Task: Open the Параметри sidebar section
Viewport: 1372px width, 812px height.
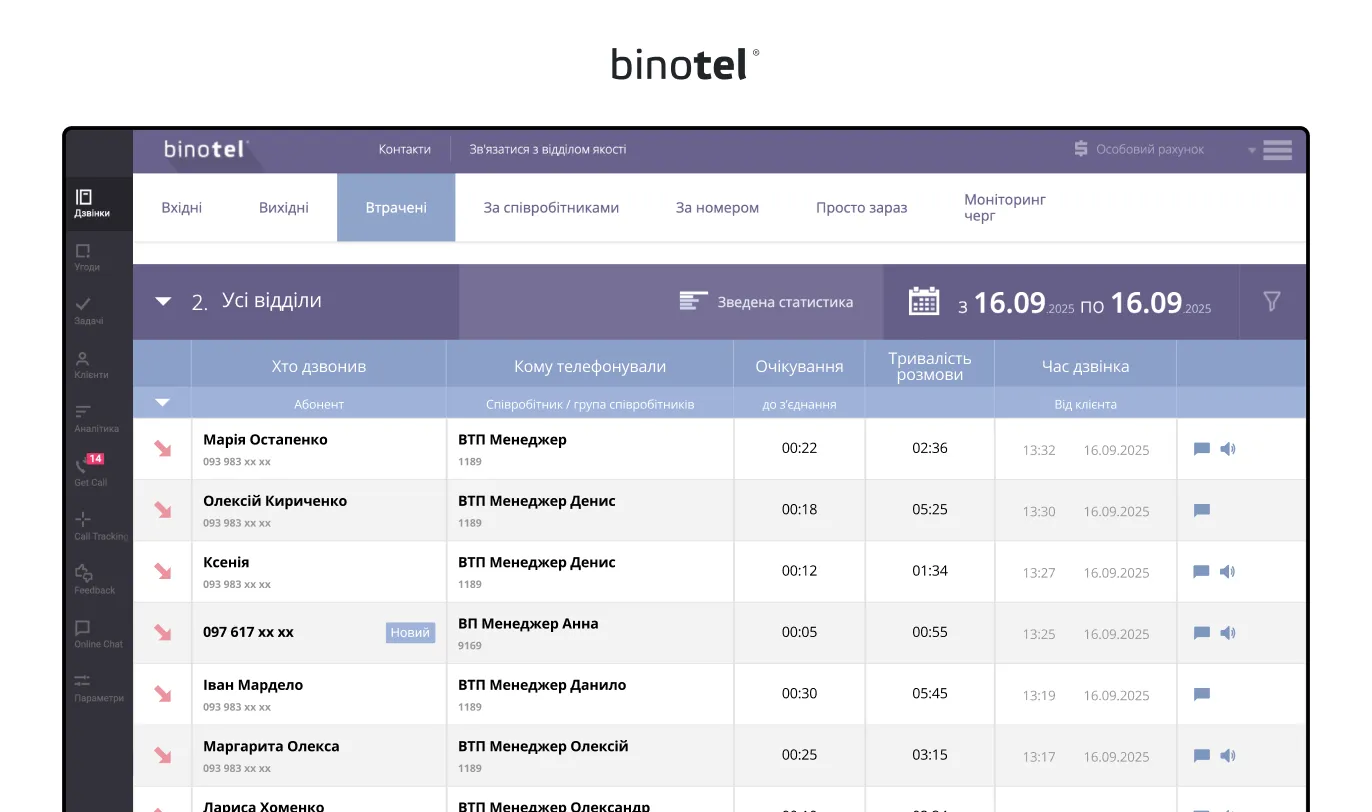Action: pos(98,688)
